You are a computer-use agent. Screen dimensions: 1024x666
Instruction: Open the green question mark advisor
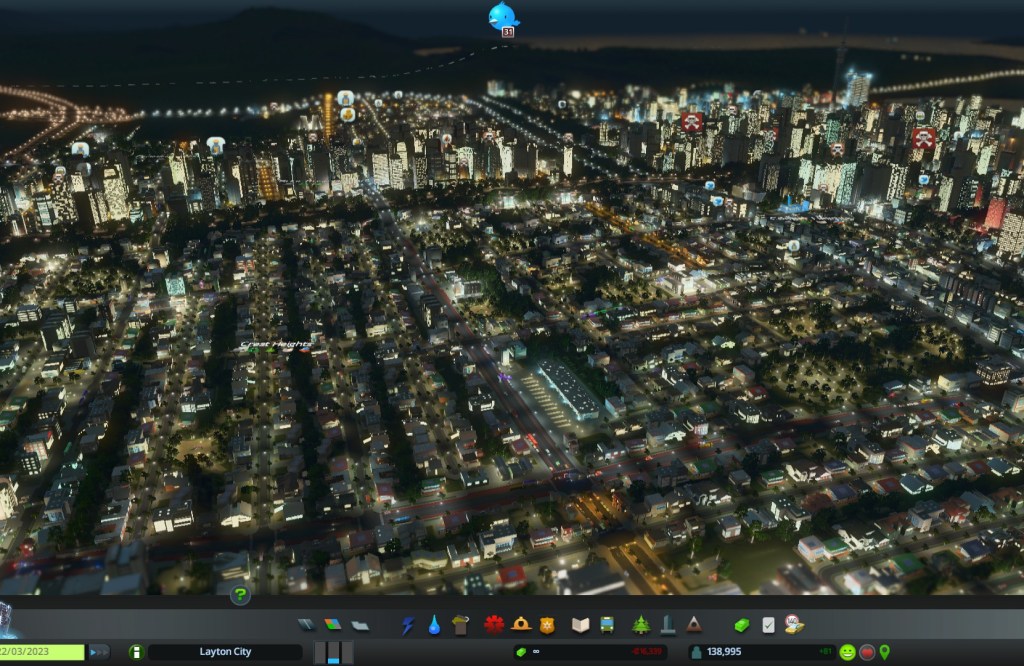pos(240,595)
